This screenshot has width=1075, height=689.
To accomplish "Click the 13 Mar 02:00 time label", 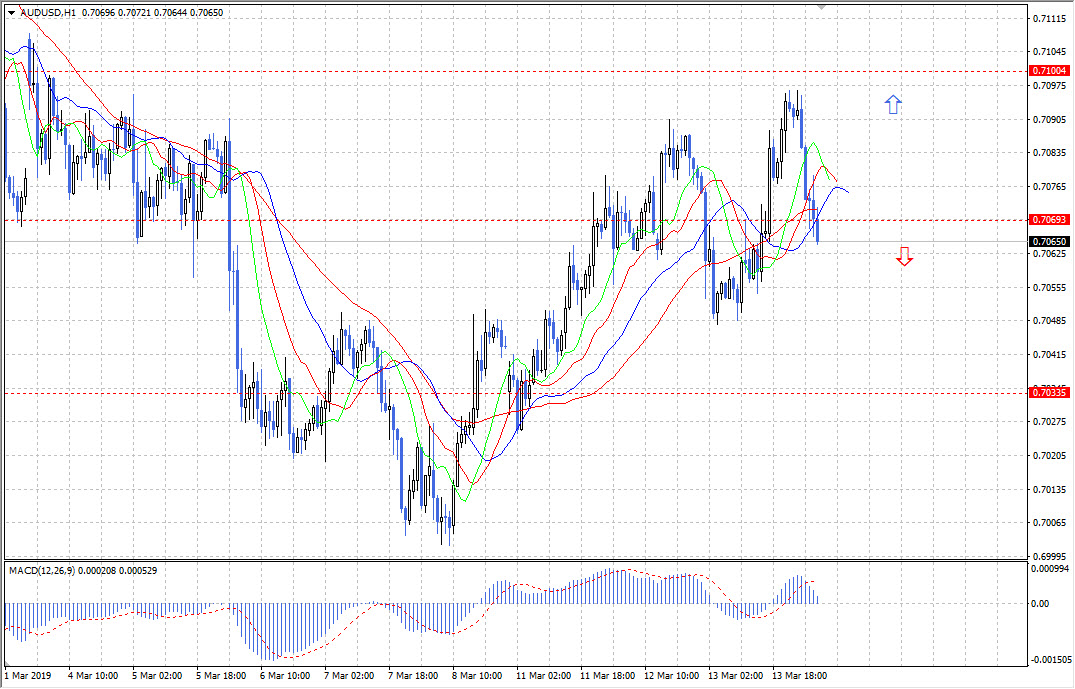I will 736,676.
